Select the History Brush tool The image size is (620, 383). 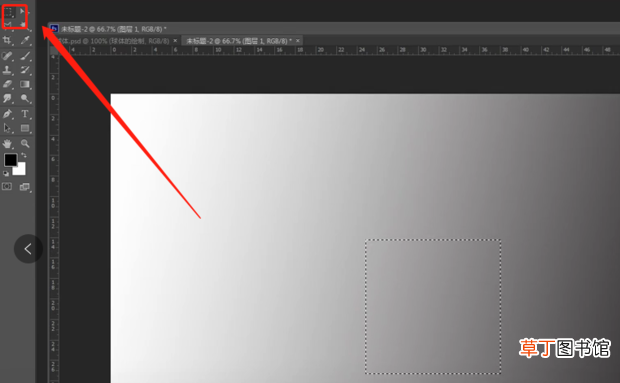coord(25,70)
